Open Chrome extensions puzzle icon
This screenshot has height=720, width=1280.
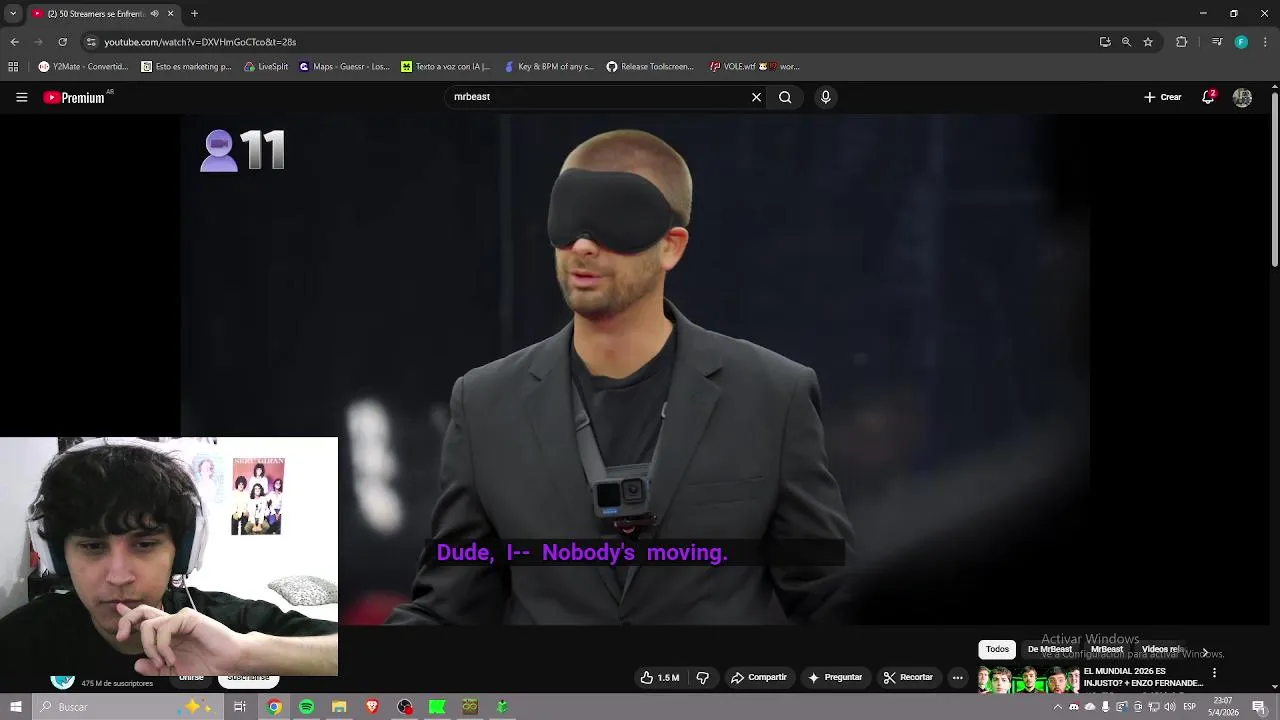pos(1181,42)
